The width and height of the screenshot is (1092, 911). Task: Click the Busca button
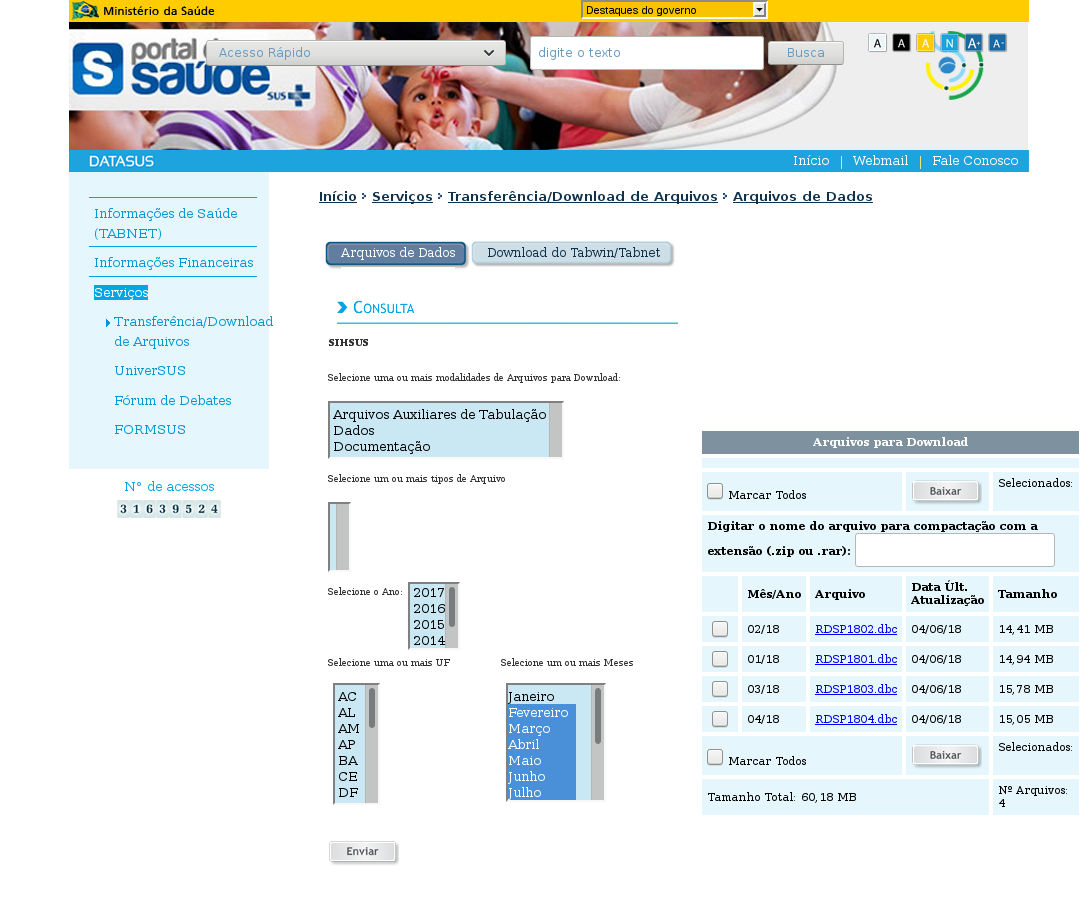[x=806, y=53]
